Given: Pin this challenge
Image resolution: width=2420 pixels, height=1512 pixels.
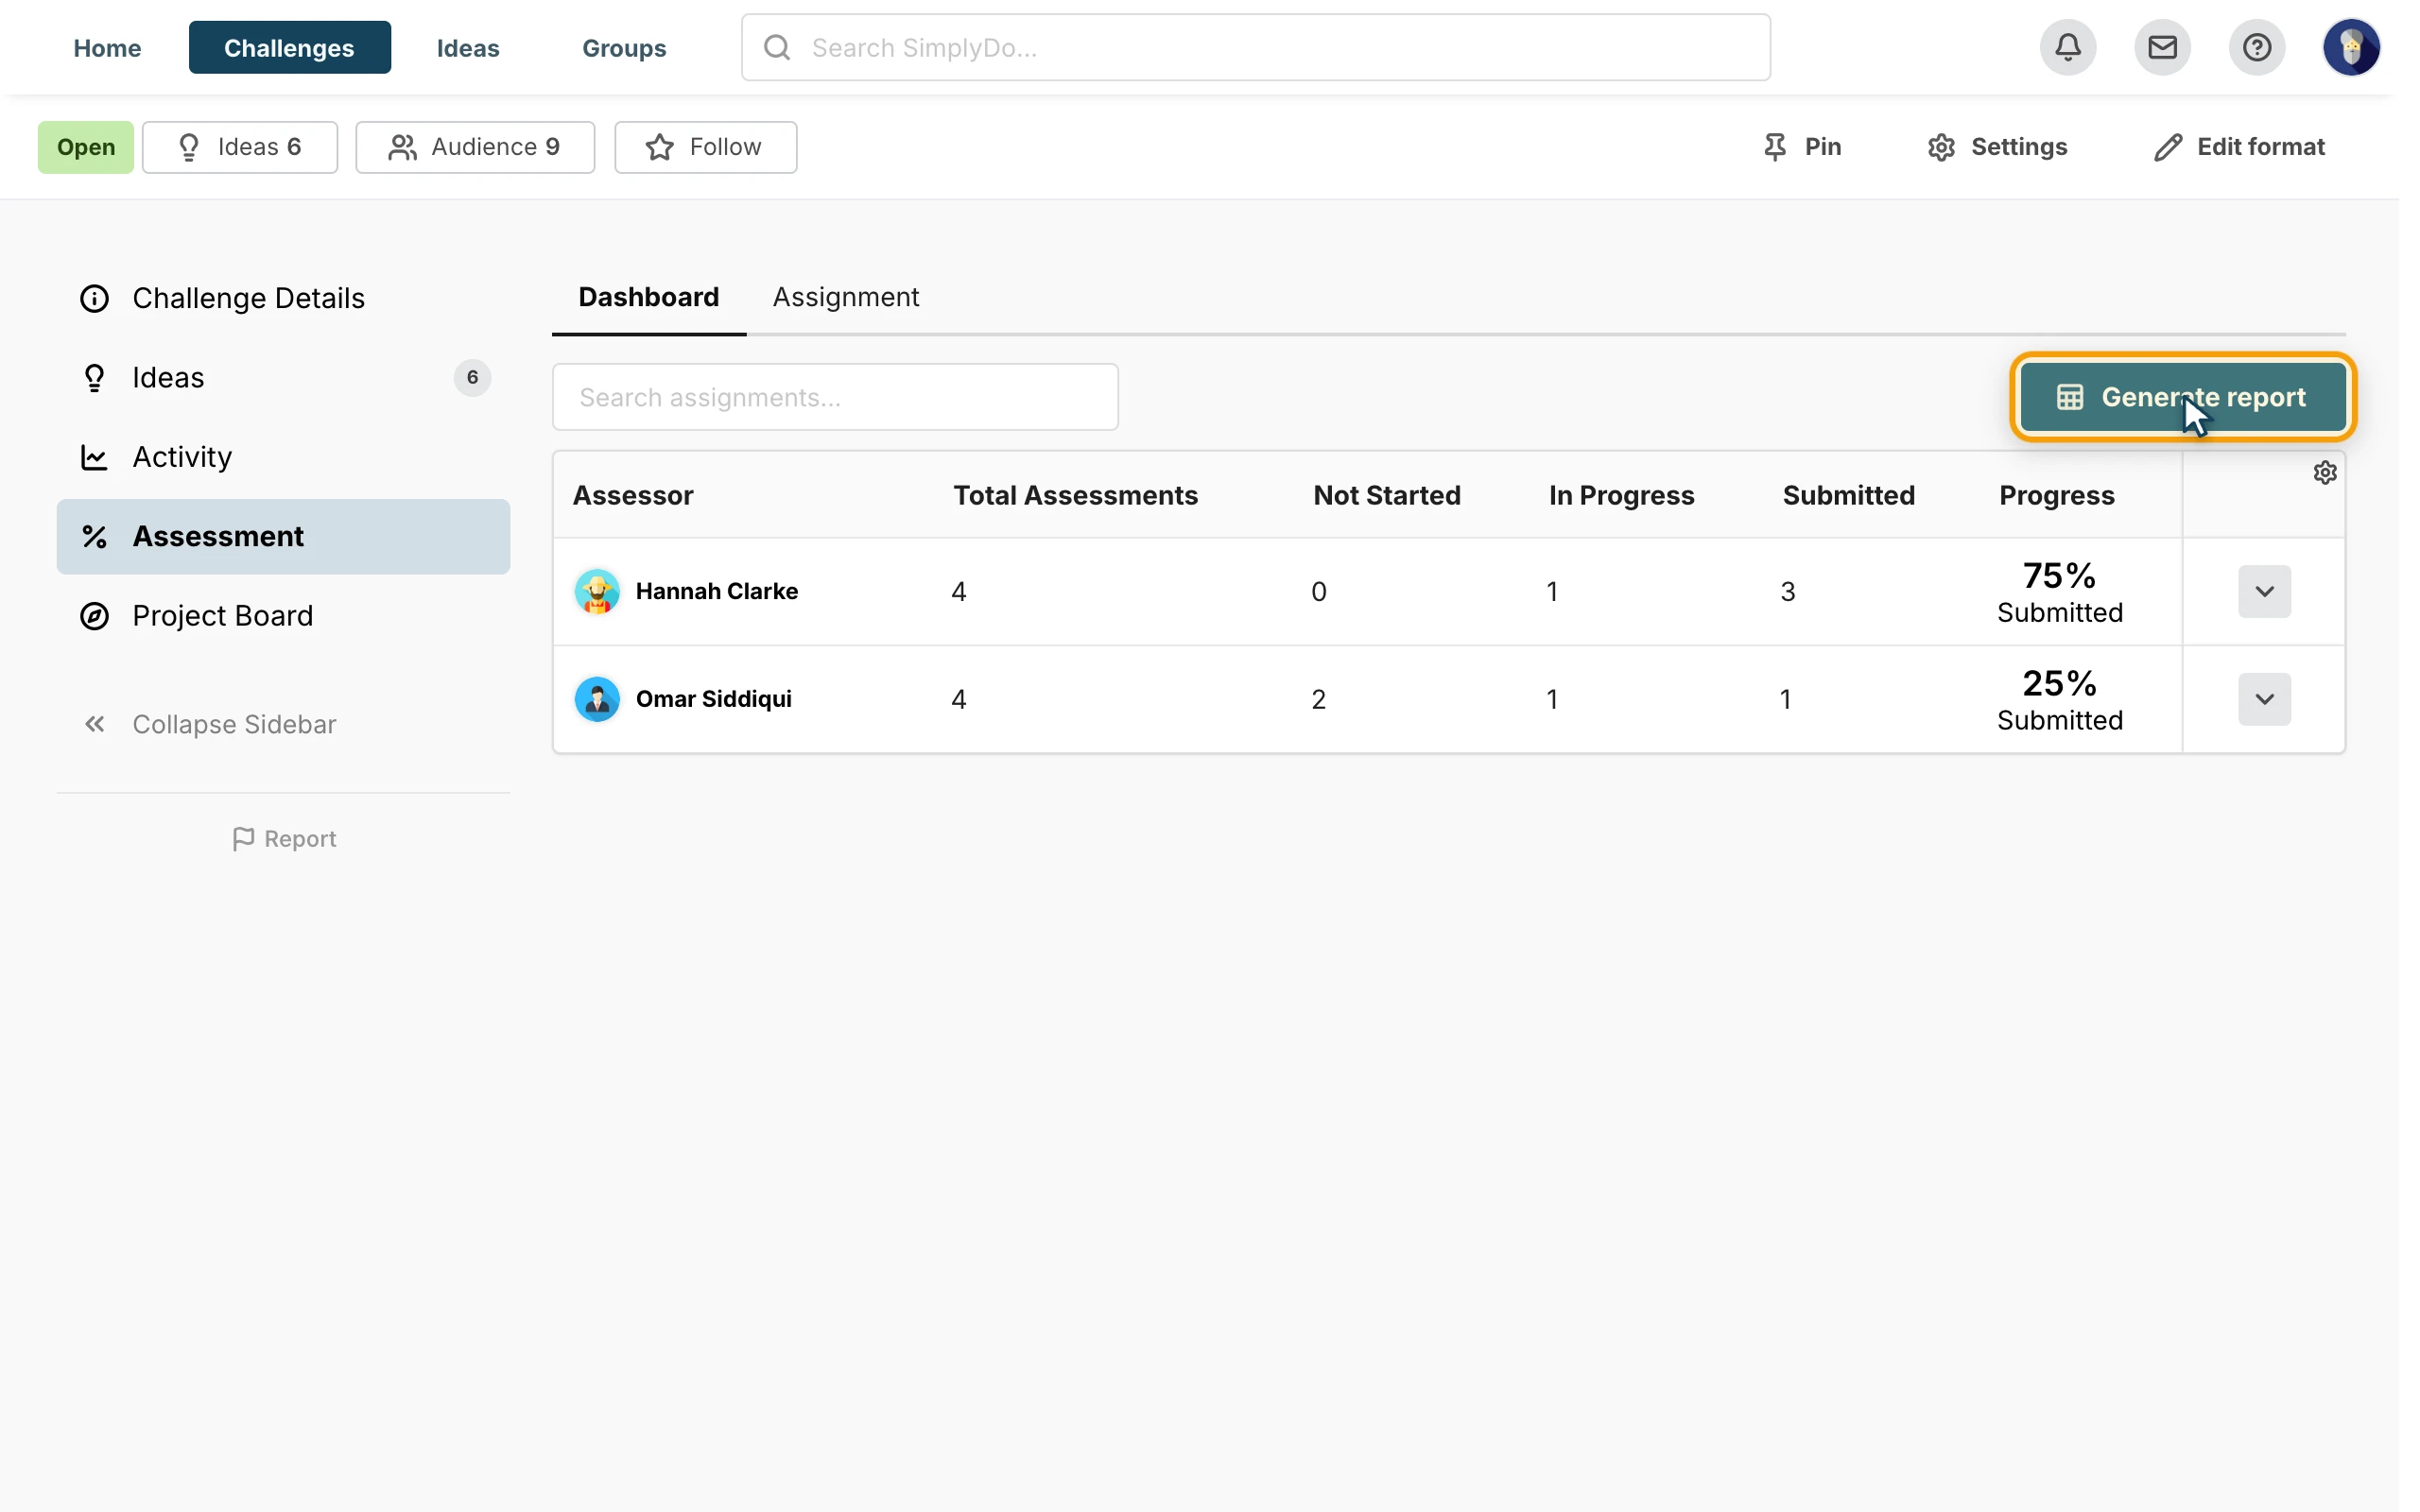Looking at the screenshot, I should (1802, 147).
